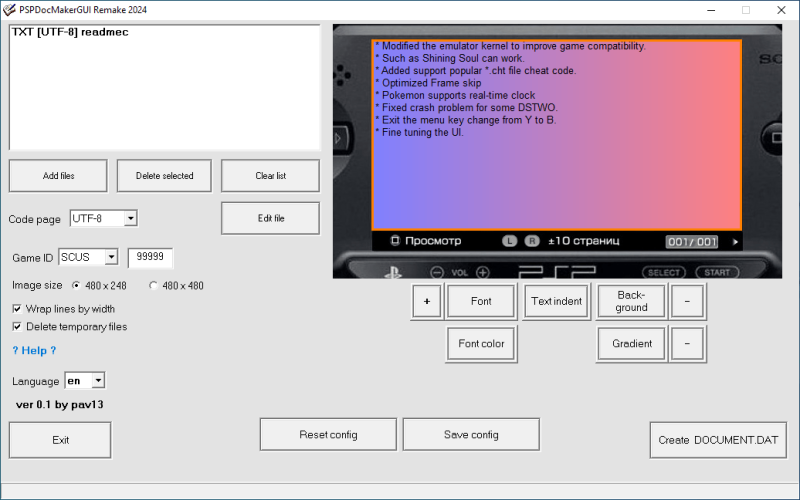This screenshot has width=800, height=500.
Task: Click Save config button
Action: (x=471, y=435)
